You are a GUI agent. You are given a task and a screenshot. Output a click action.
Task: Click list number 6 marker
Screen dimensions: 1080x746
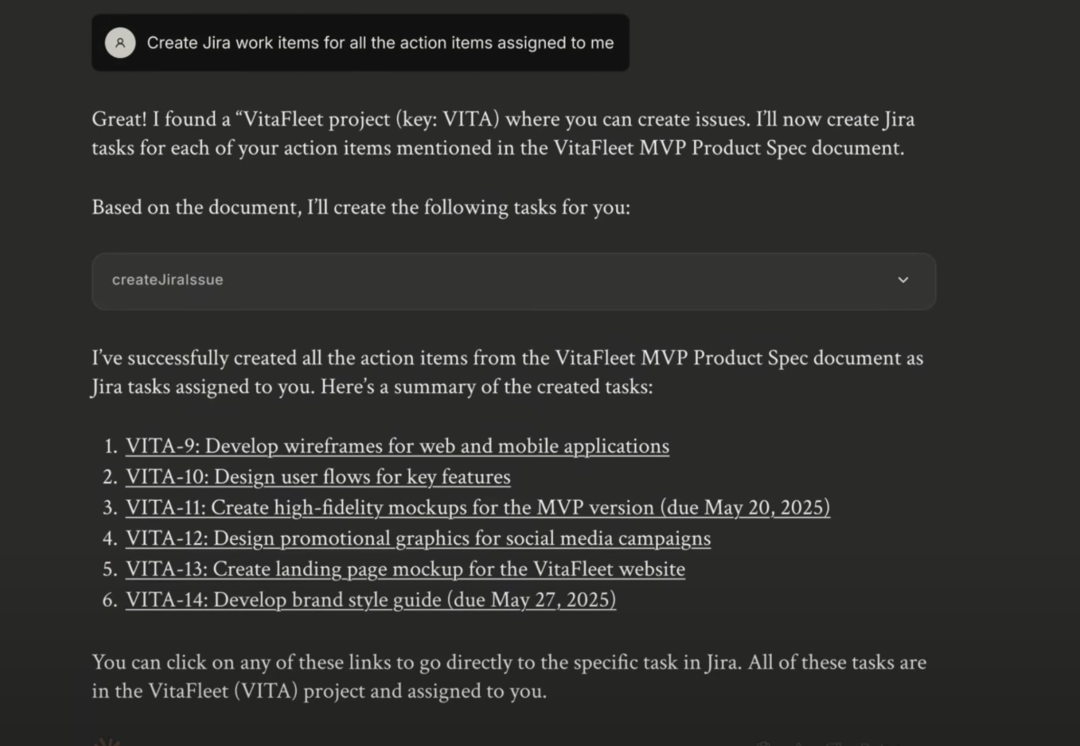110,601
